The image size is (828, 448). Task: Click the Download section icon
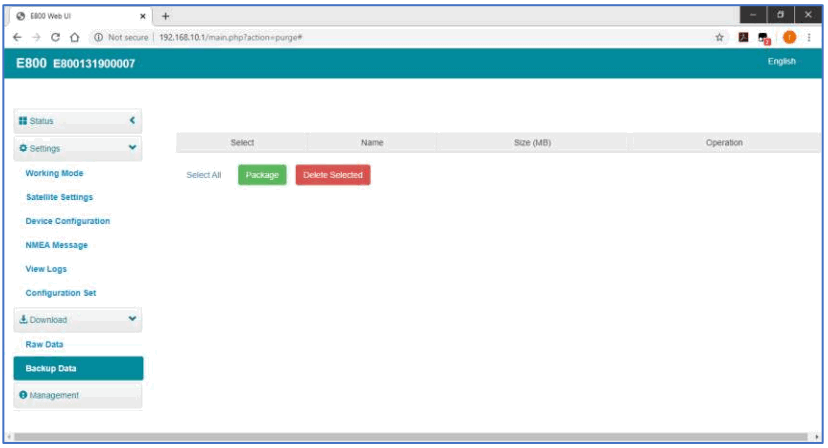23,319
